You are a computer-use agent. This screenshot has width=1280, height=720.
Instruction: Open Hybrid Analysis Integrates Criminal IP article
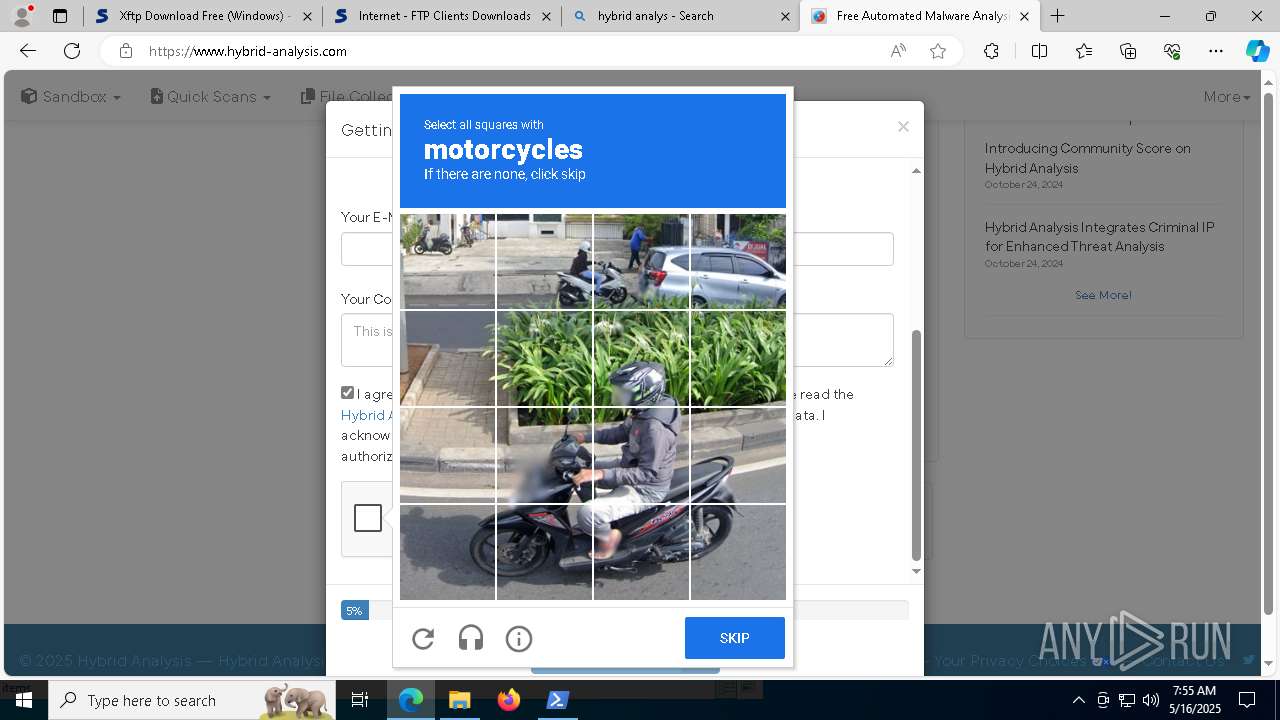pyautogui.click(x=1100, y=237)
